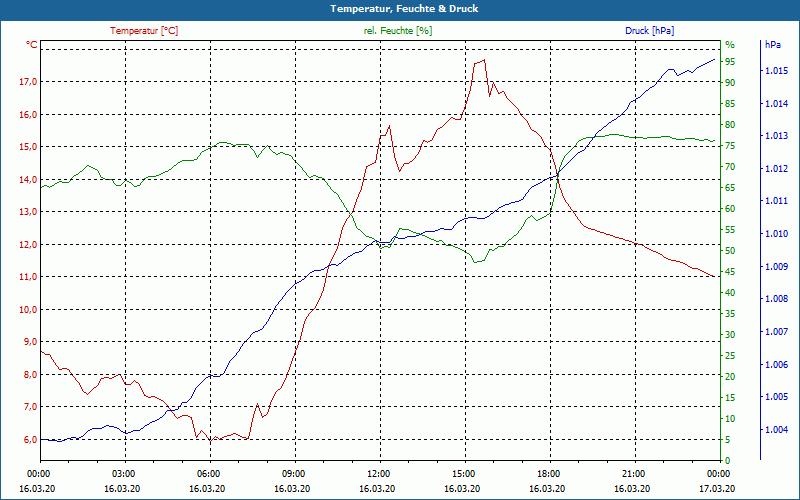
Task: Click the '1.010' pressure axis value
Action: [777, 234]
